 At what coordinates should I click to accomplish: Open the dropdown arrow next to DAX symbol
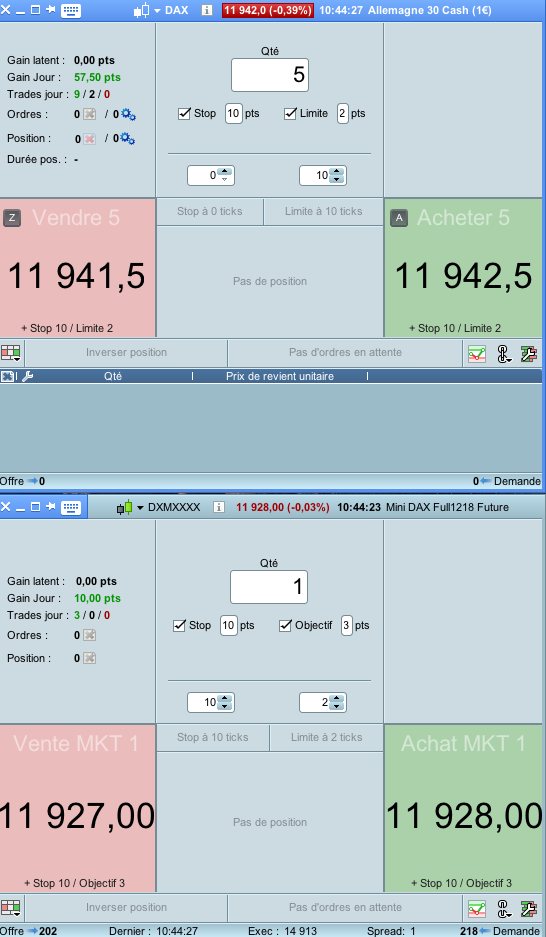pyautogui.click(x=157, y=11)
